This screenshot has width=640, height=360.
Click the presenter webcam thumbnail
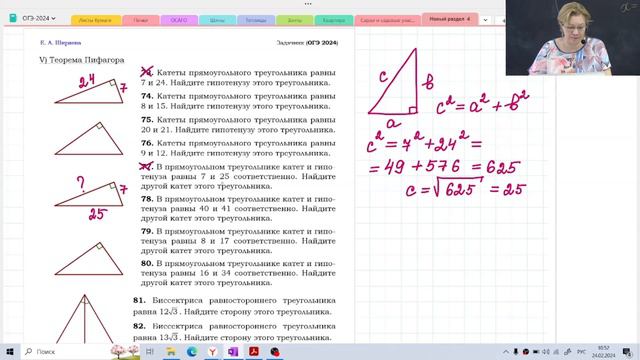coord(573,38)
